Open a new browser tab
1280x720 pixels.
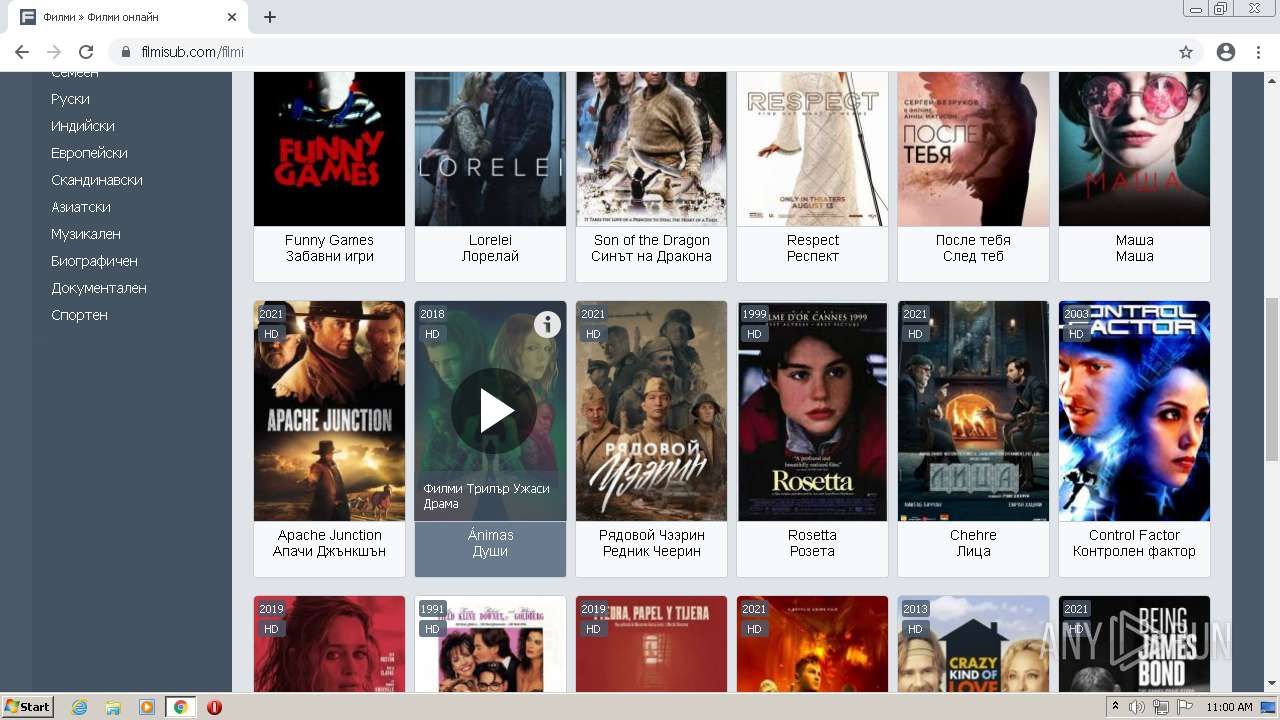coord(270,17)
